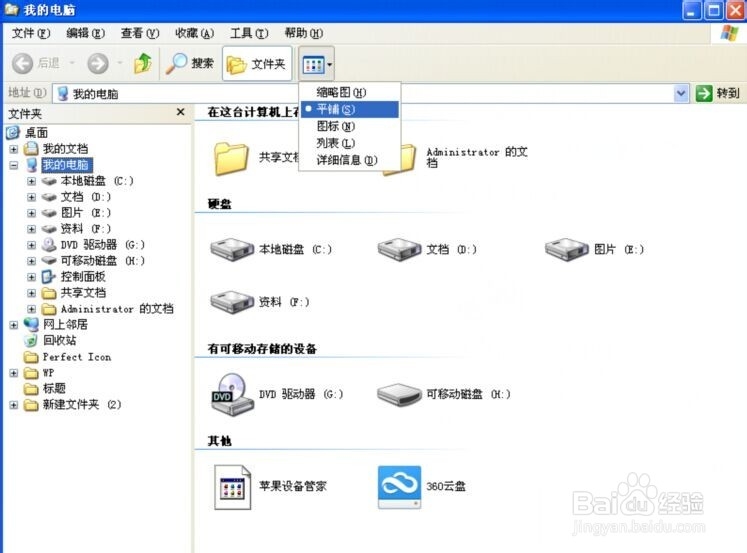Expand DVD 驱动器 (G:) tree node

pos(31,245)
